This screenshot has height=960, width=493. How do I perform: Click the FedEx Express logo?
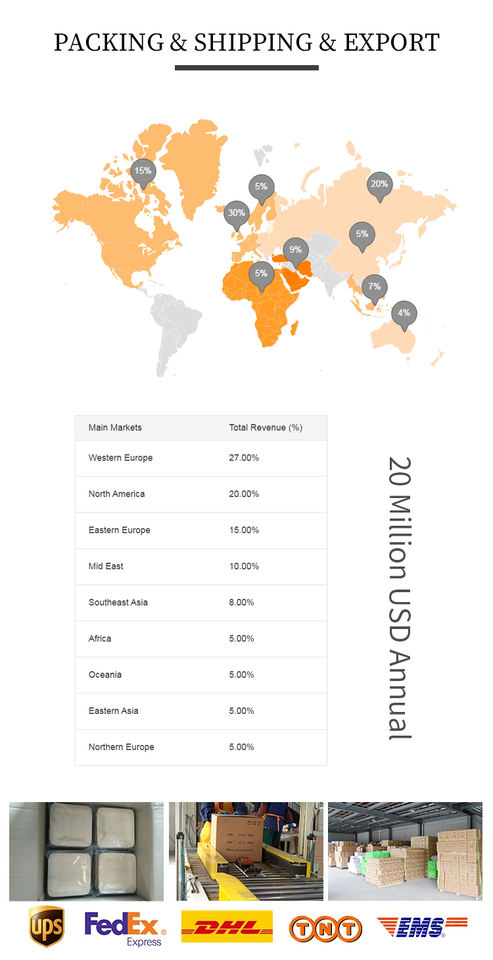125,928
